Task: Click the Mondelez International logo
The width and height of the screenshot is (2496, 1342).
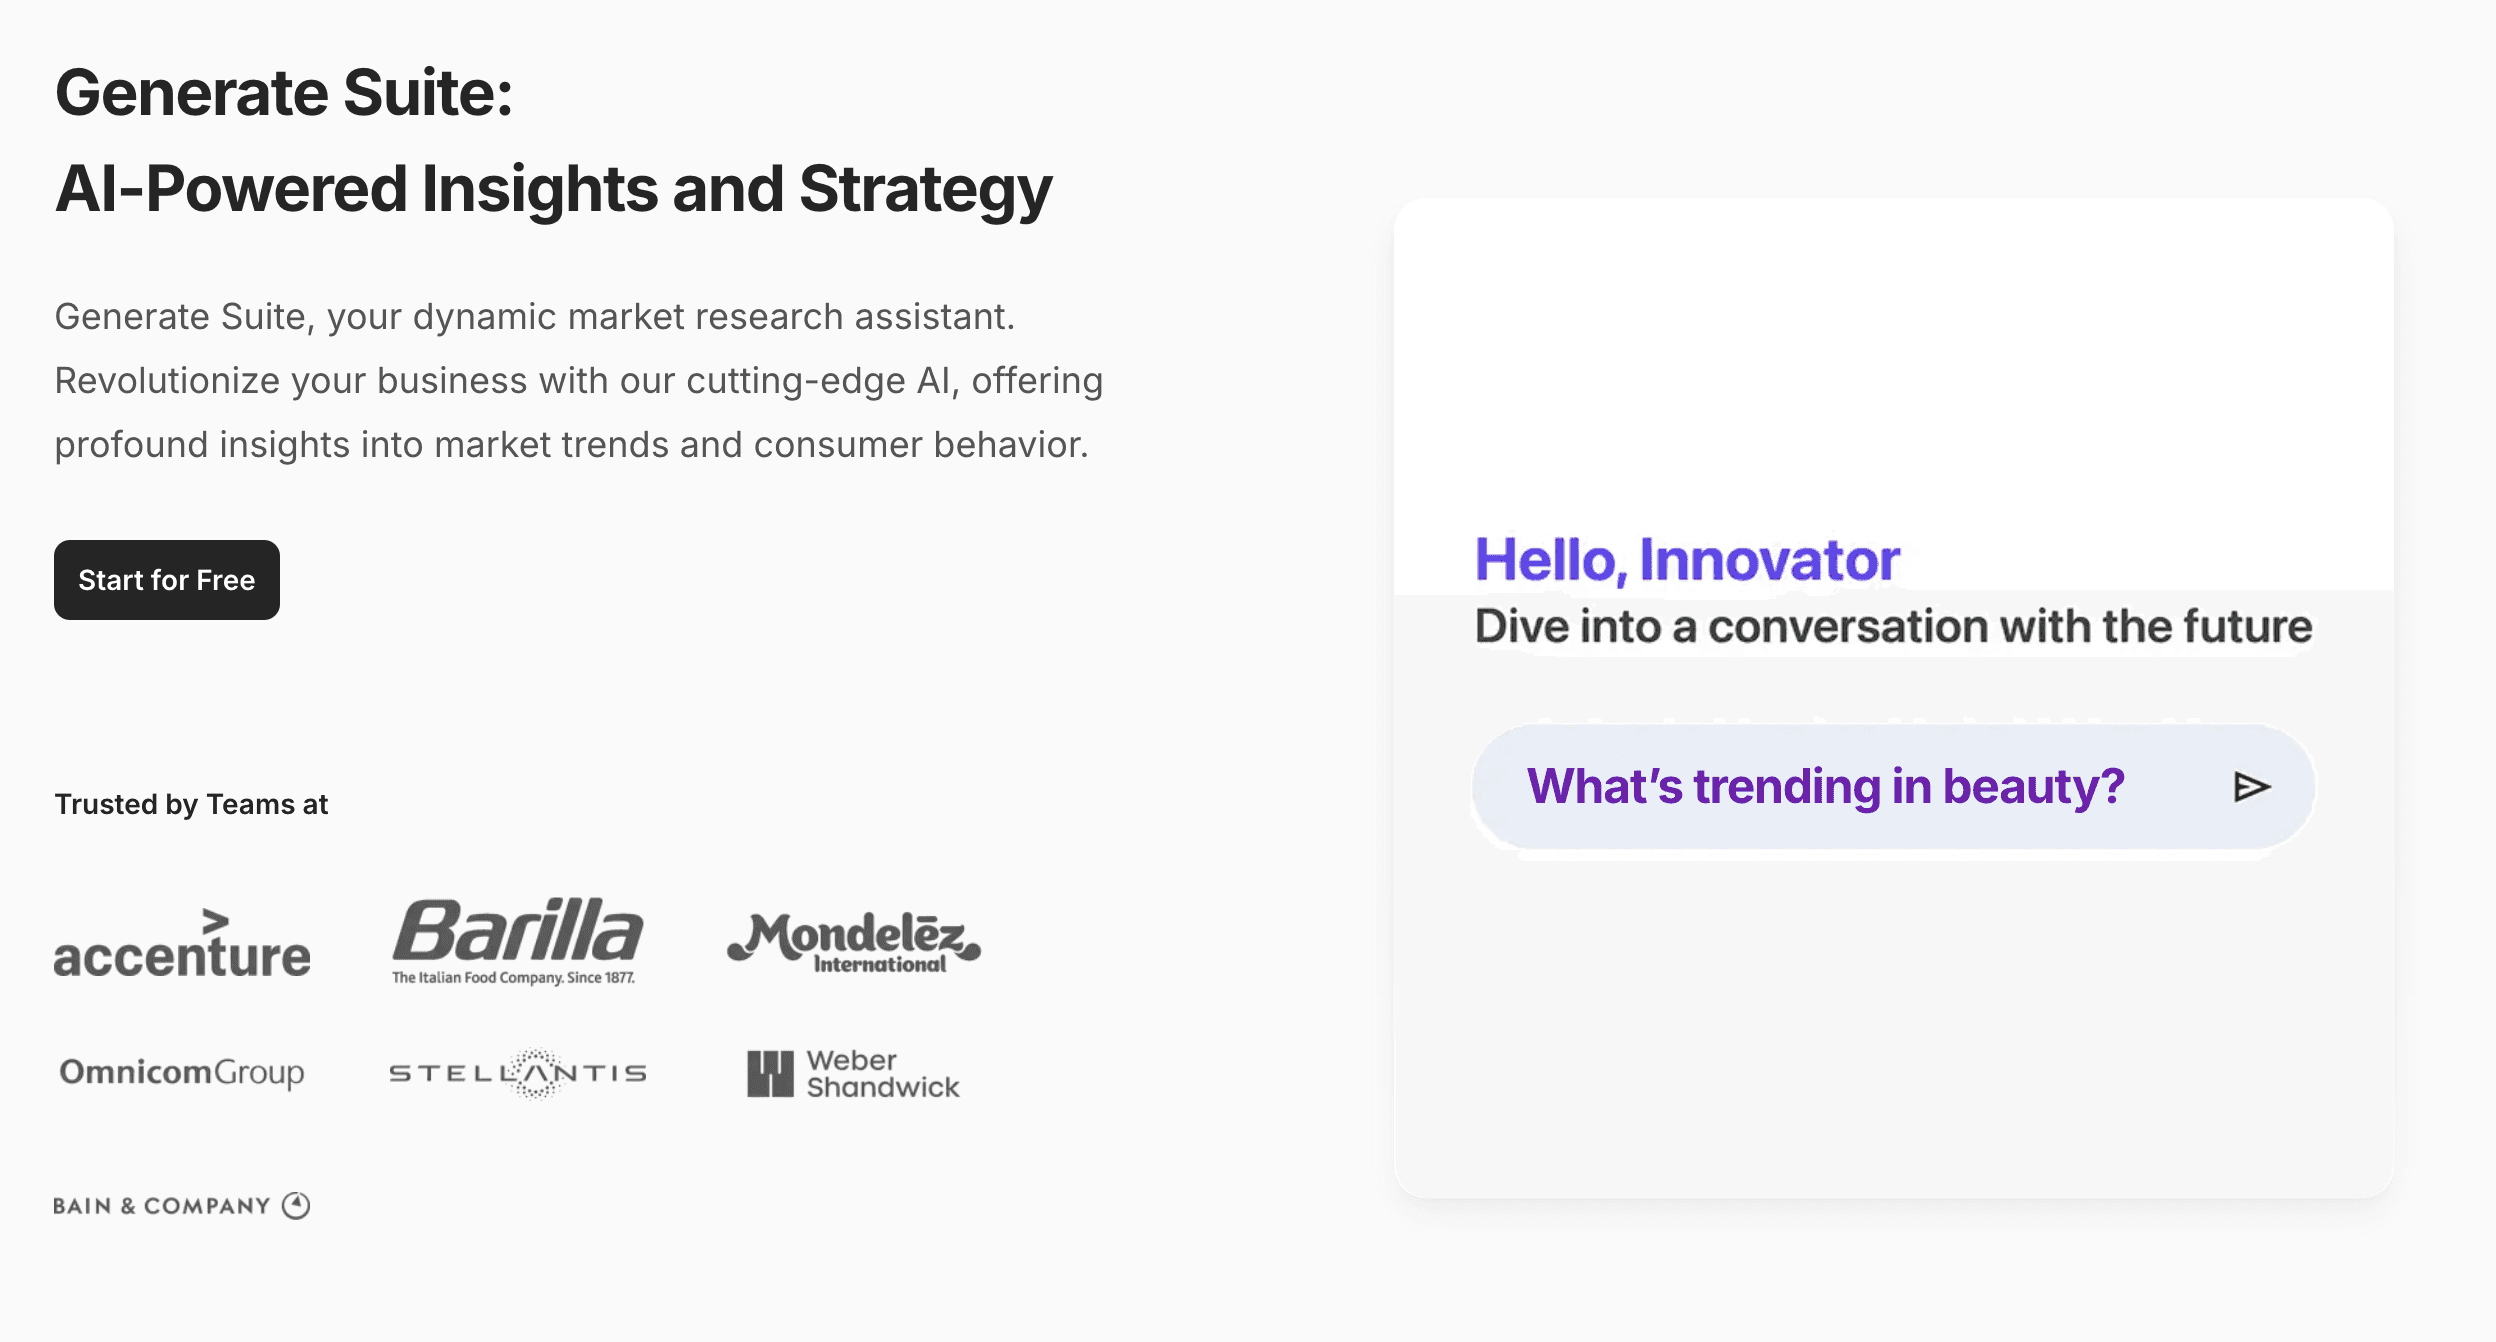Action: (853, 942)
